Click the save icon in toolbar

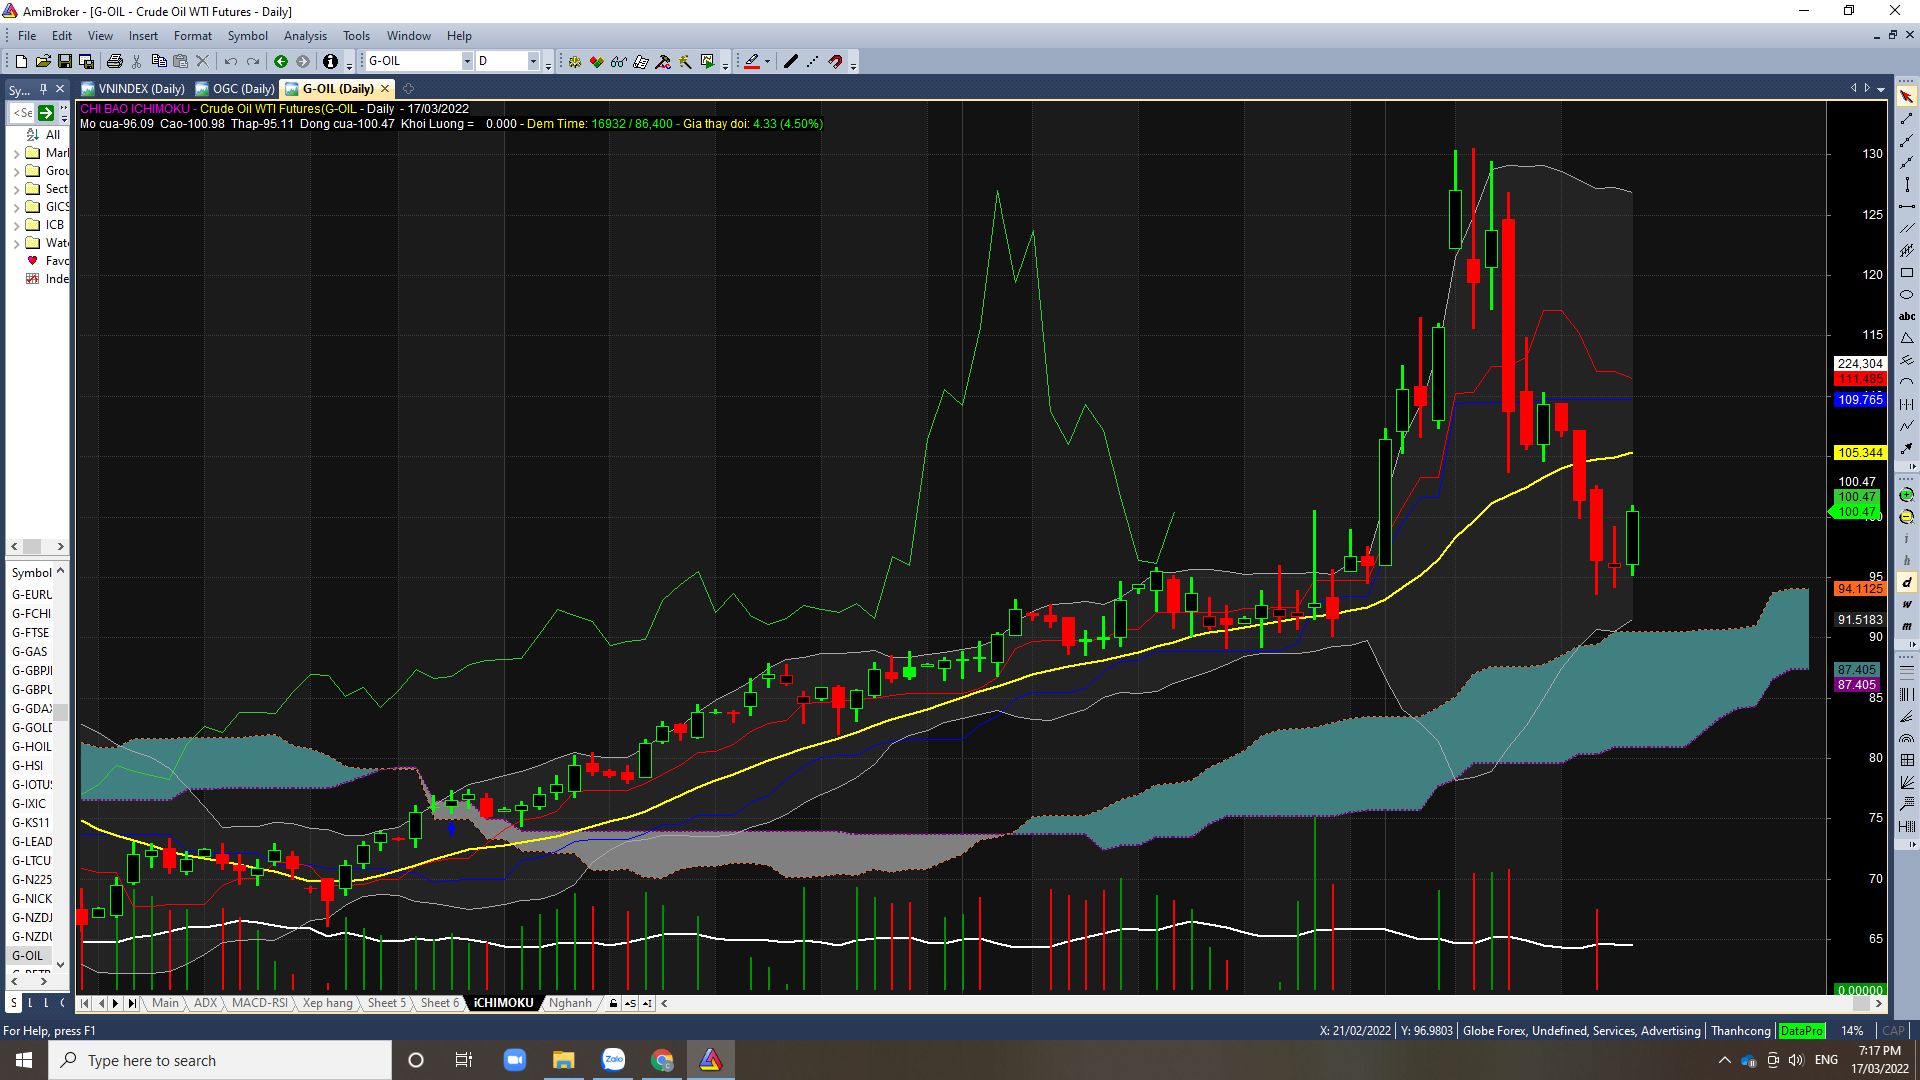coord(65,62)
